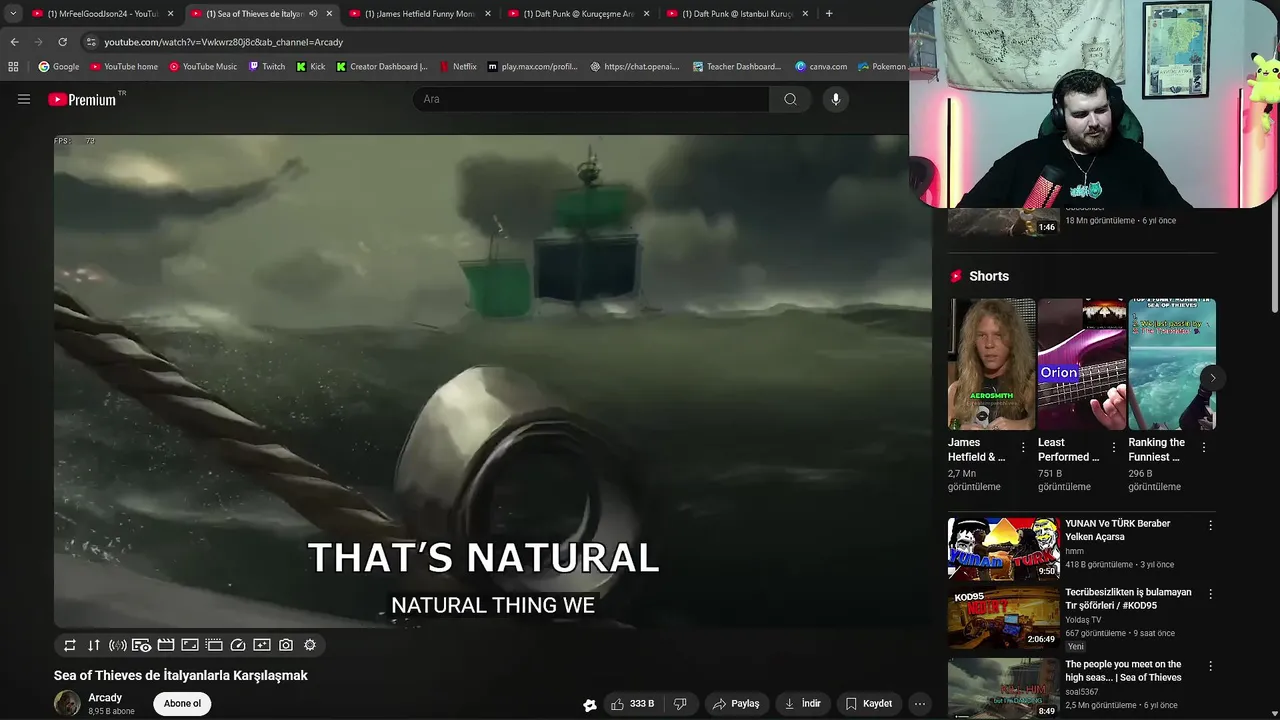This screenshot has height=720, width=1280.
Task: Reload the page with refresh icon
Action: (62, 42)
